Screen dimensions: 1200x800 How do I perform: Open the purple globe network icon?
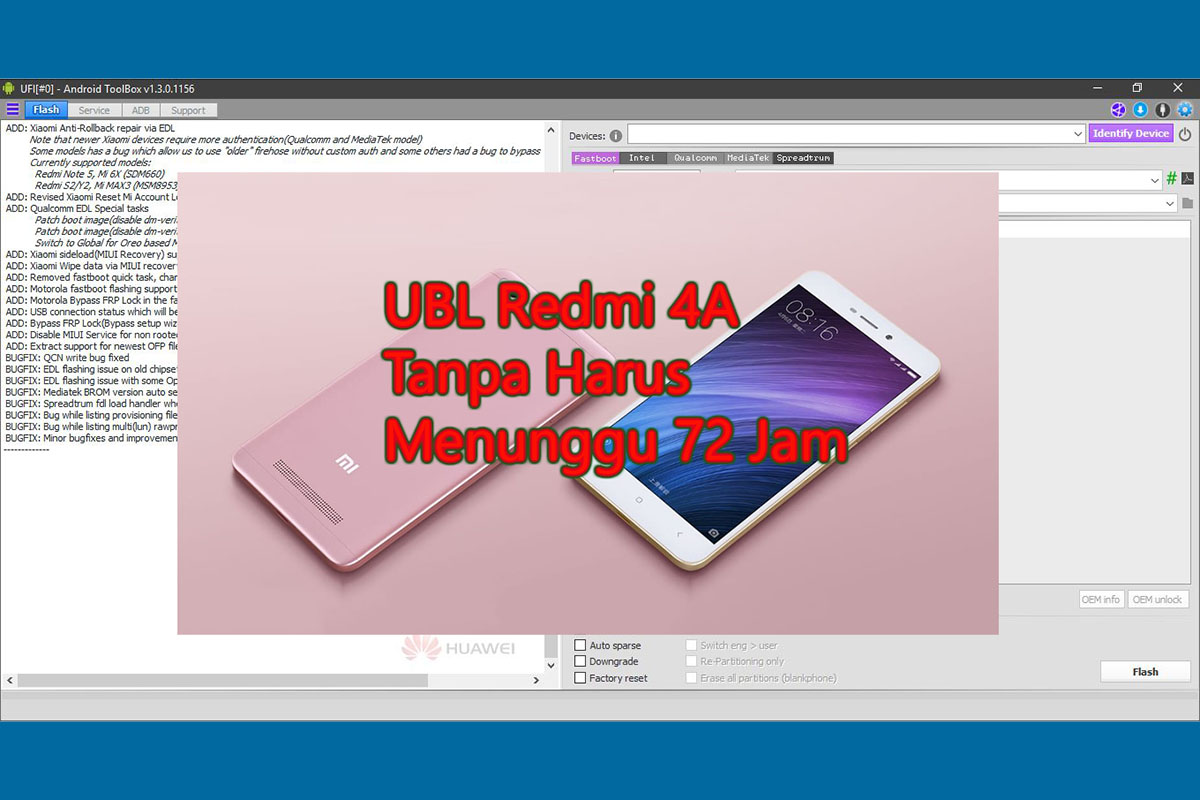1119,110
